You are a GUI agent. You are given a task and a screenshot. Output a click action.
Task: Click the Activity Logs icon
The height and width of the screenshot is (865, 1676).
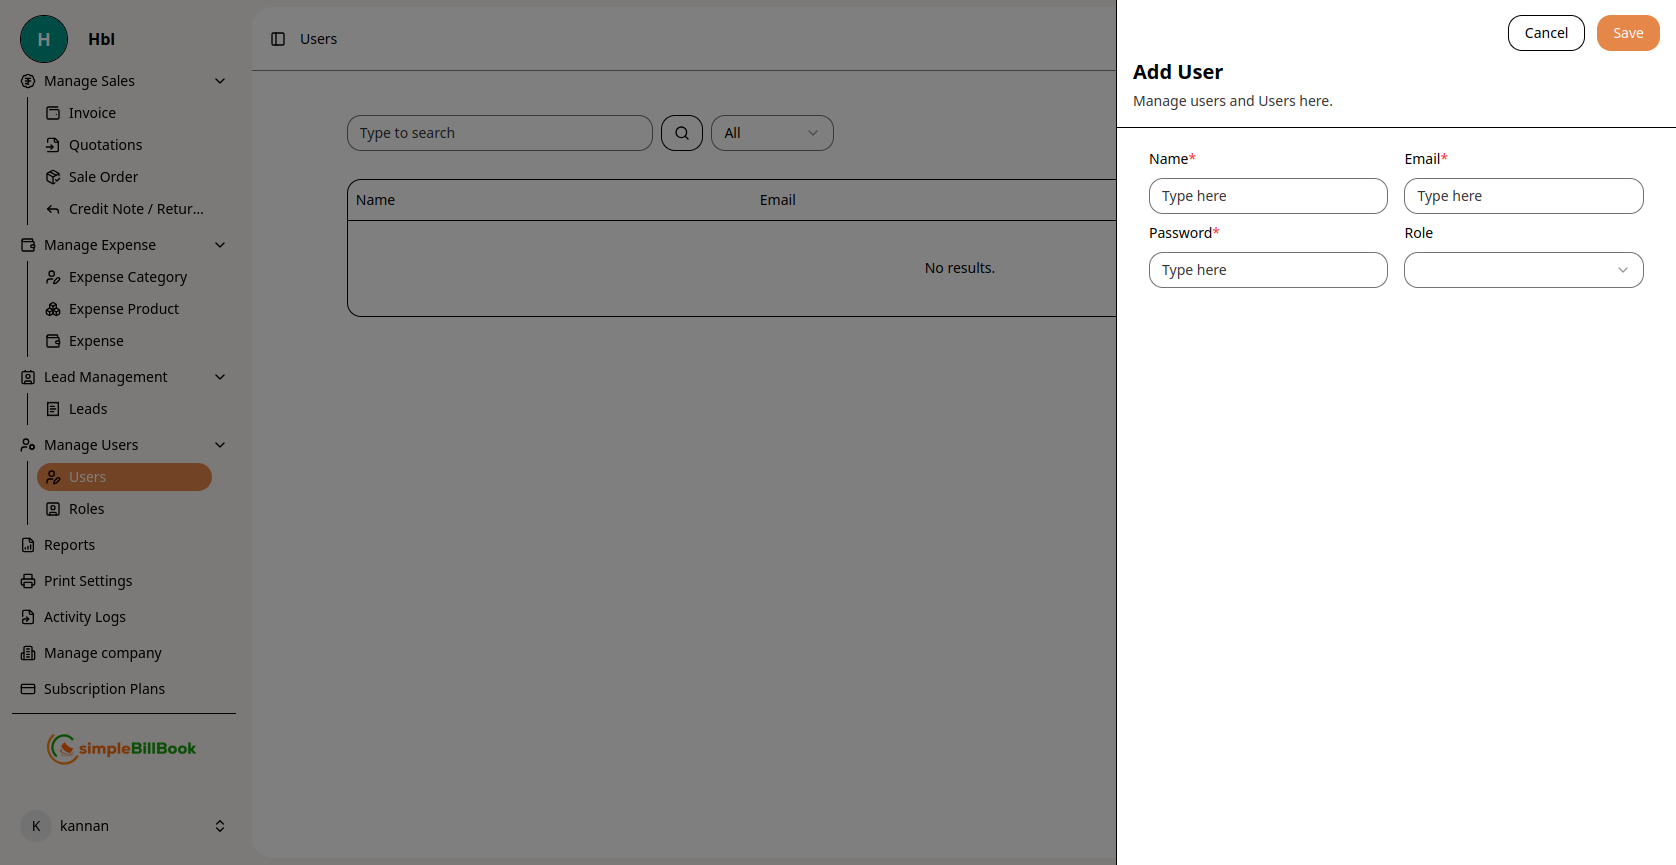tap(28, 617)
